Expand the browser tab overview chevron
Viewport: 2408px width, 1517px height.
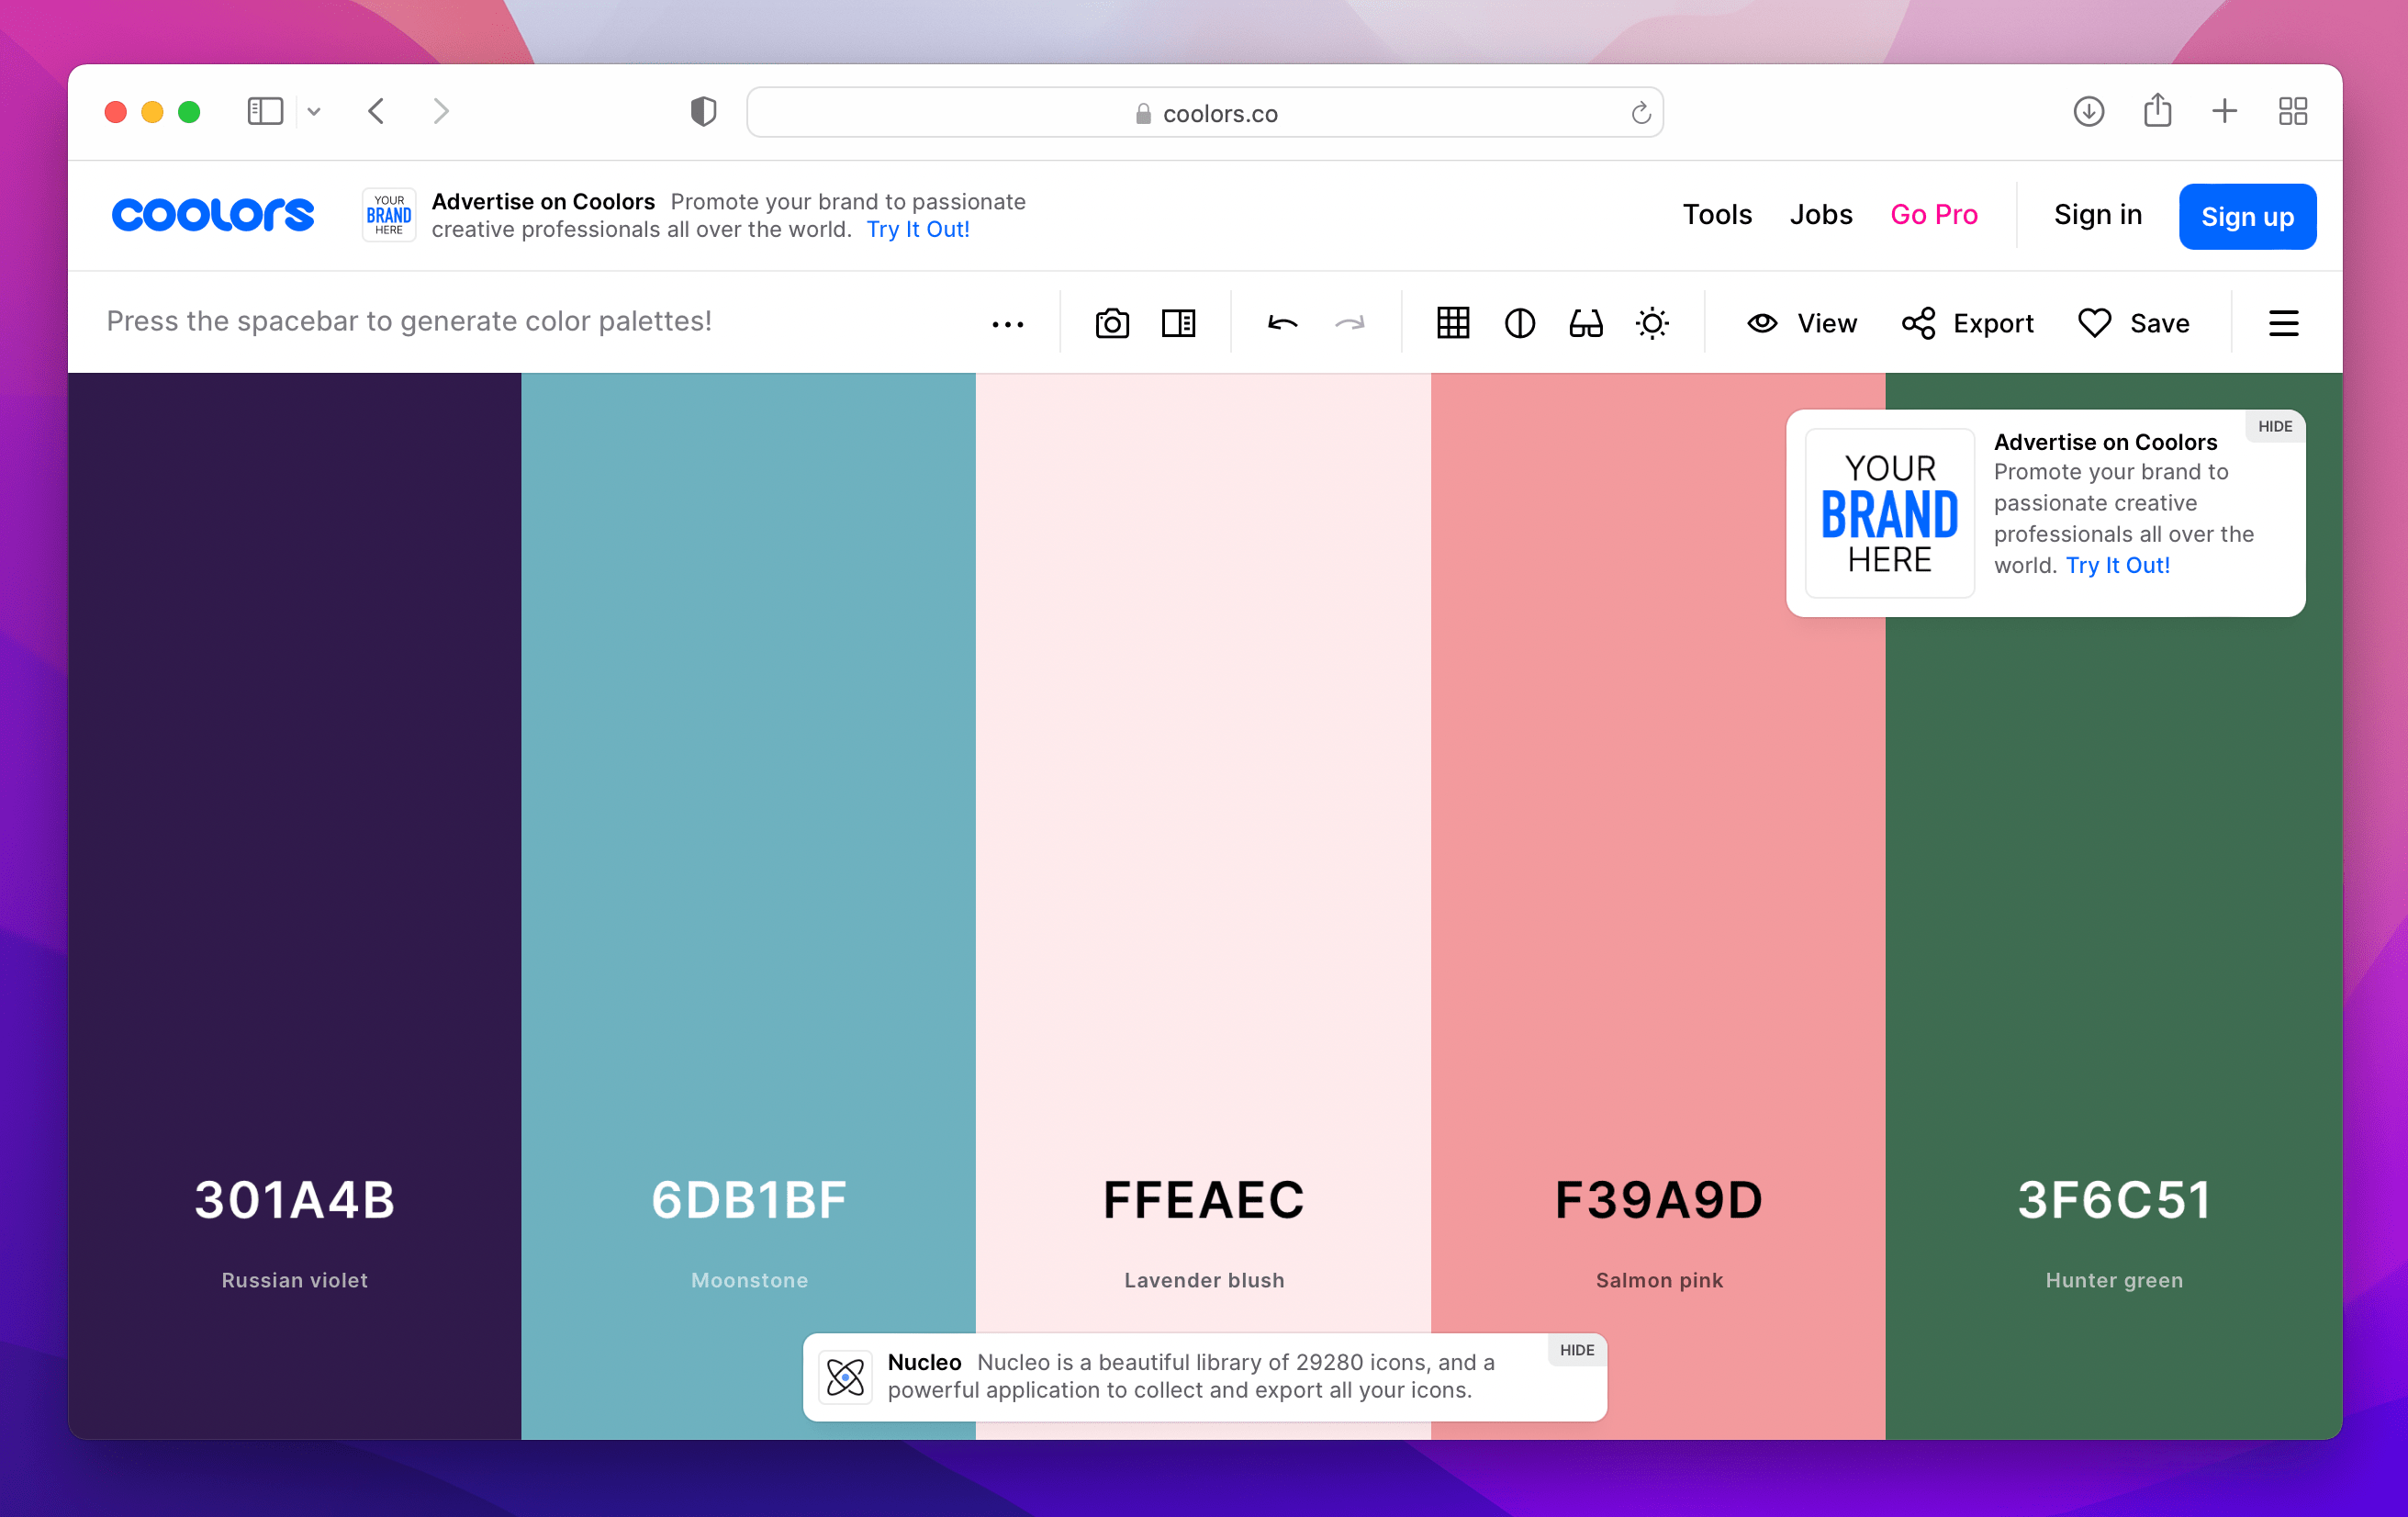tap(315, 111)
